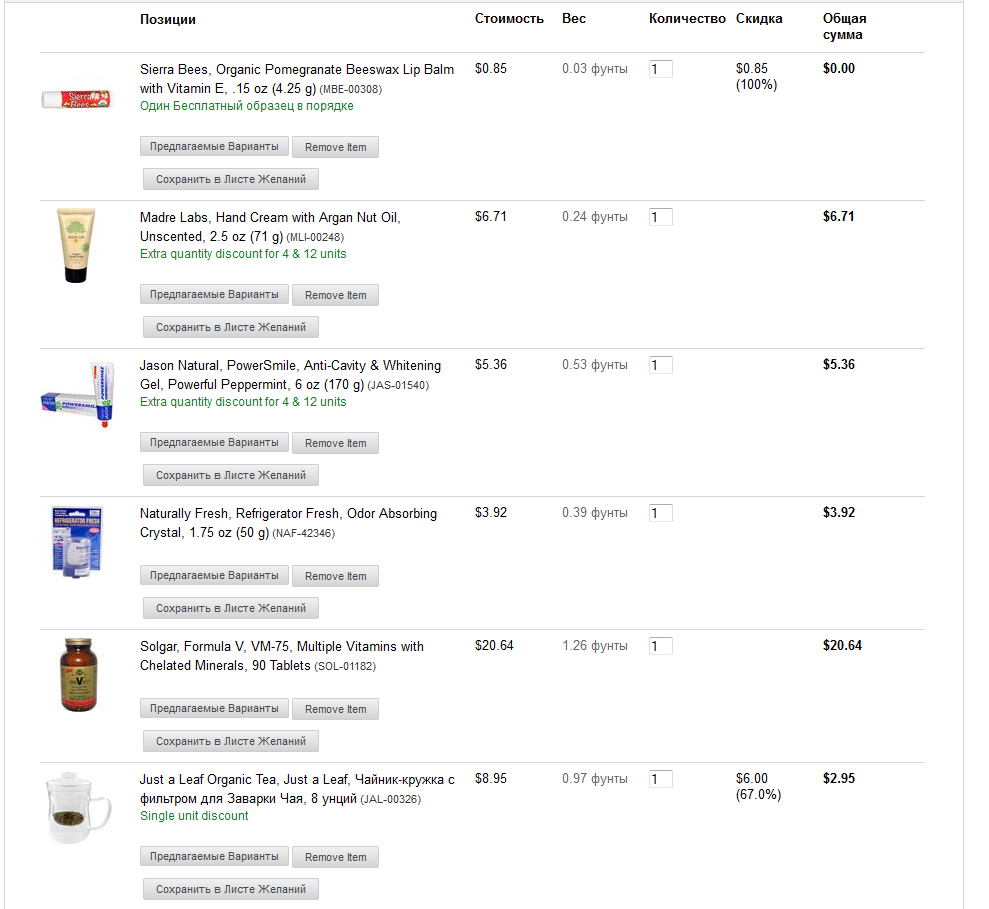Open Предлагаемые Варианты for Jason Natural gel
The image size is (989, 909).
tap(214, 442)
